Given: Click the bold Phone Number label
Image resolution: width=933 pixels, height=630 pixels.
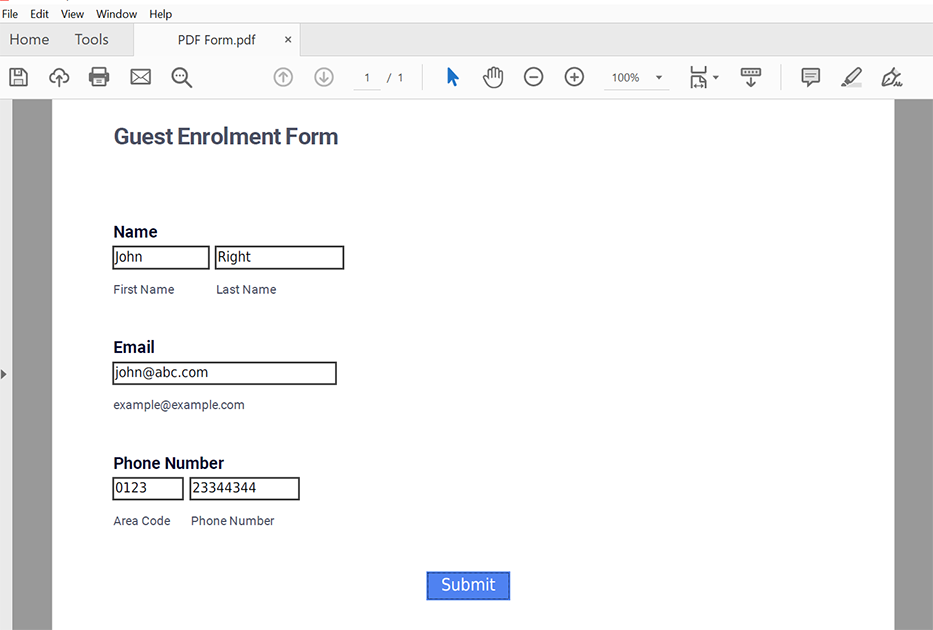Looking at the screenshot, I should 169,463.
